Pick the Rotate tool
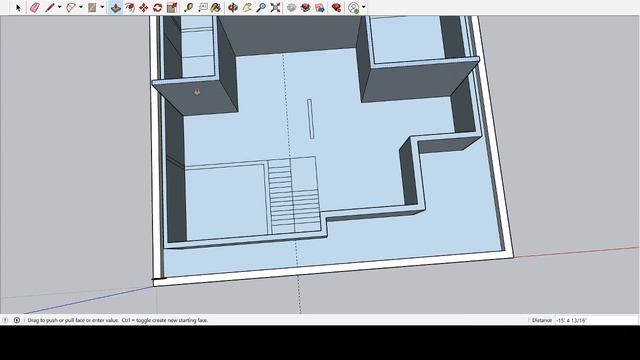The image size is (640, 360). pos(158,7)
